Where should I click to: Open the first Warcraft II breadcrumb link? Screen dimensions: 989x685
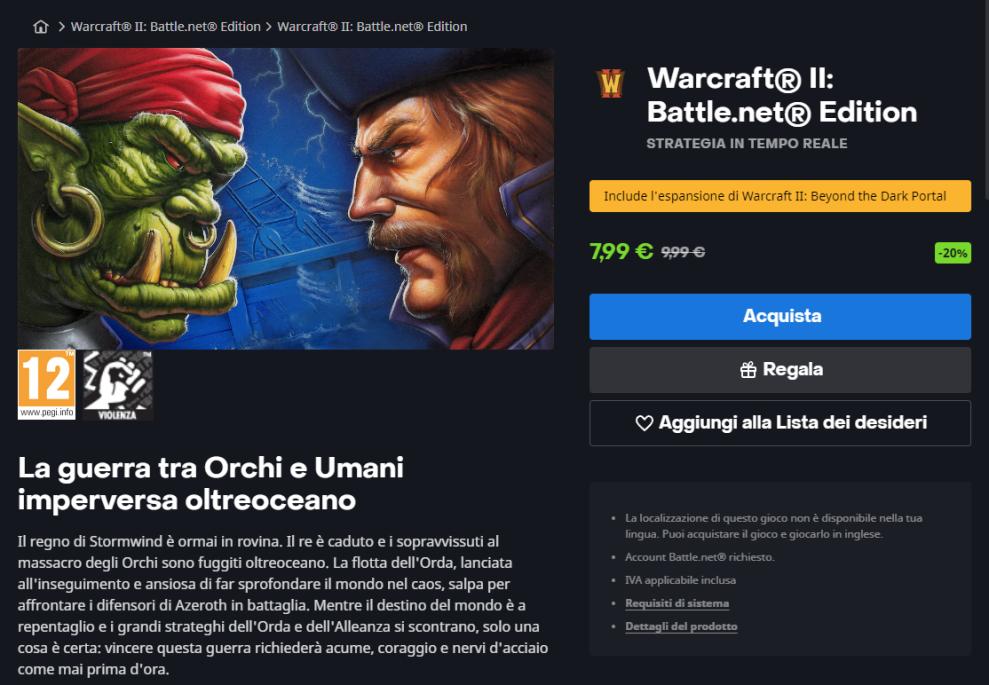point(165,26)
